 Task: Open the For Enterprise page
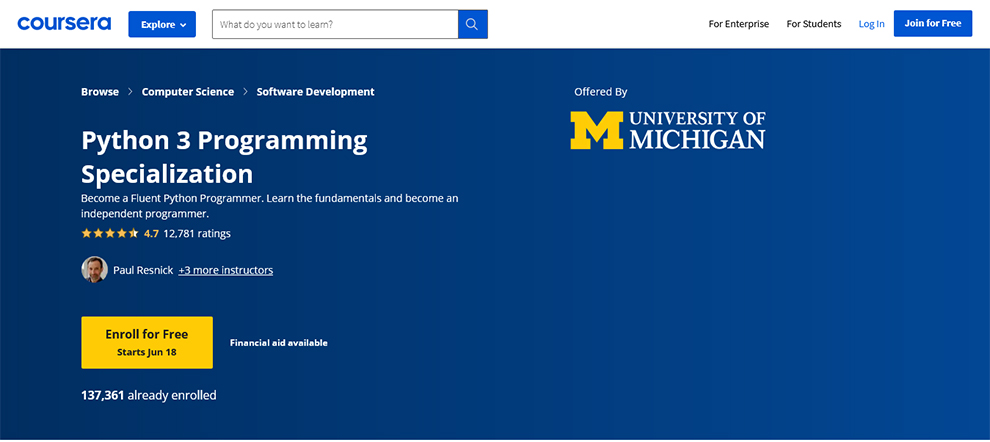tap(739, 24)
